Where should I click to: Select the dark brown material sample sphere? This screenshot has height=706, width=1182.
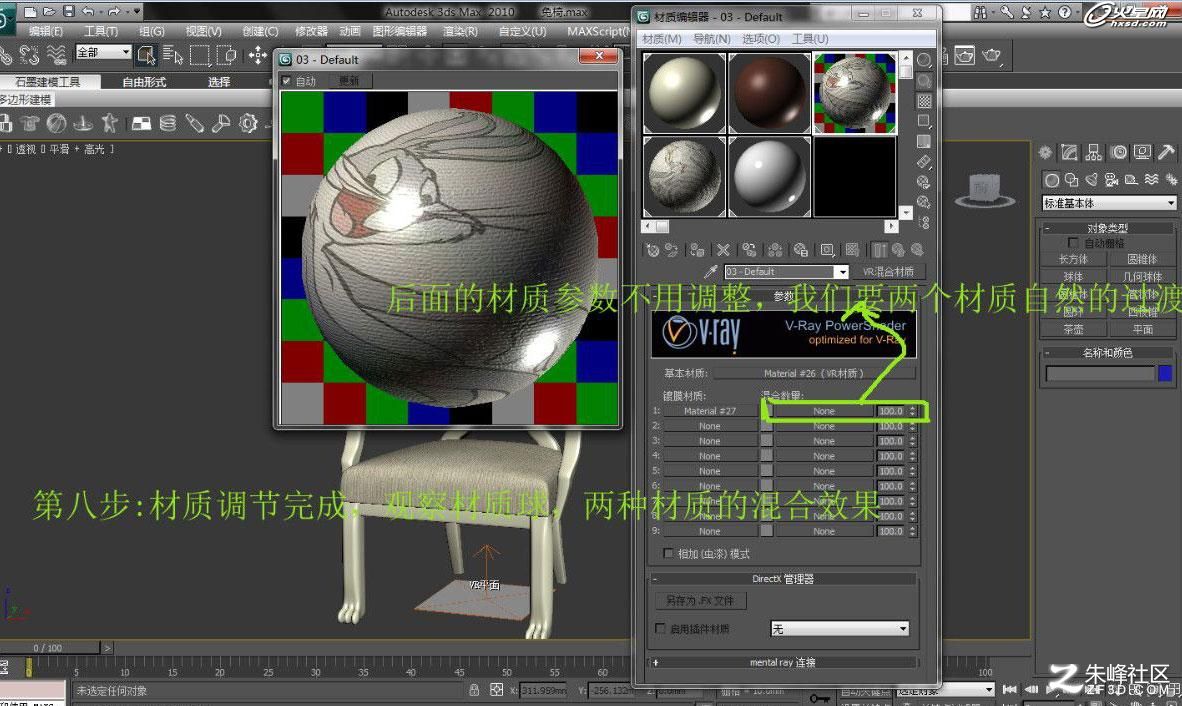pos(769,93)
